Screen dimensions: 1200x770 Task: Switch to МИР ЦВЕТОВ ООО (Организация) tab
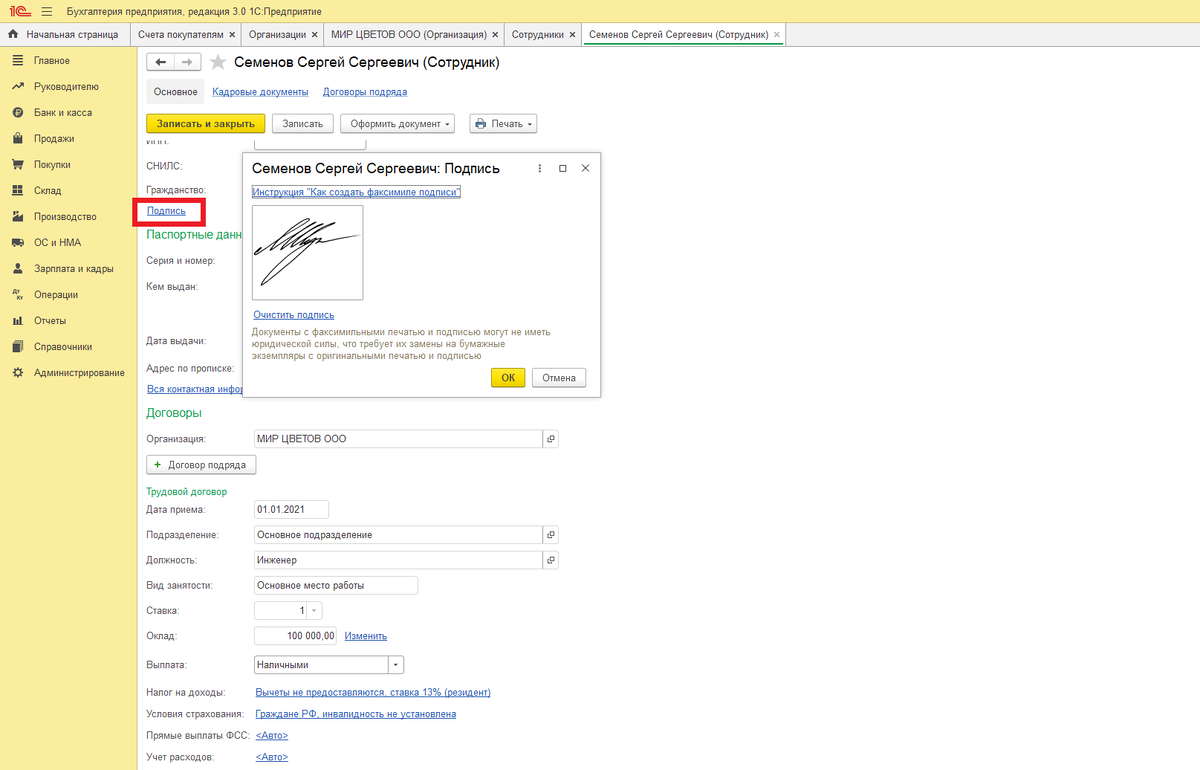pos(408,34)
